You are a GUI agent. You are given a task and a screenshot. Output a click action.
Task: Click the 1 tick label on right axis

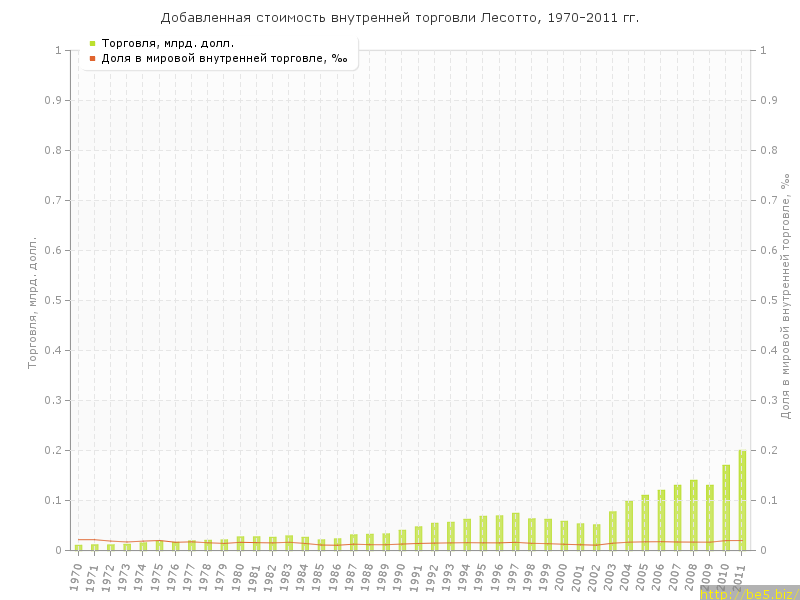[764, 50]
